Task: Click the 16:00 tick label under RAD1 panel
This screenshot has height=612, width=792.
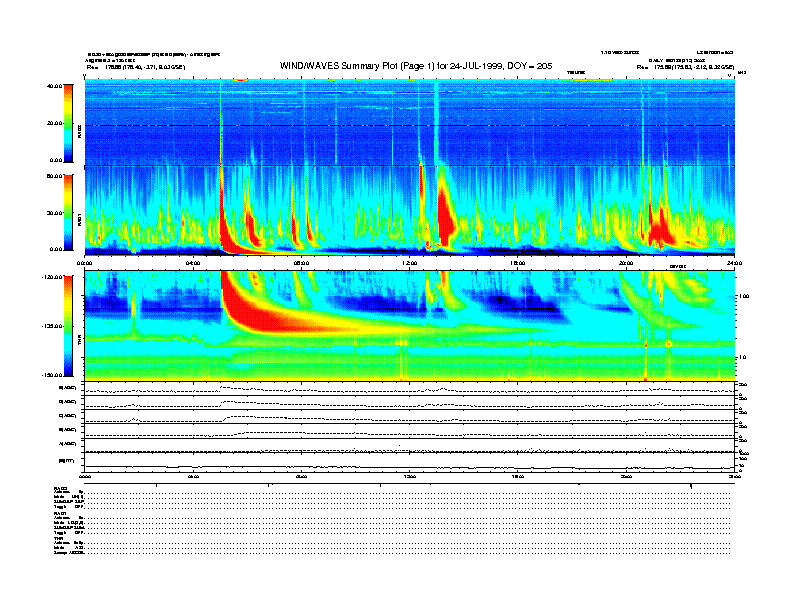Action: coord(518,263)
